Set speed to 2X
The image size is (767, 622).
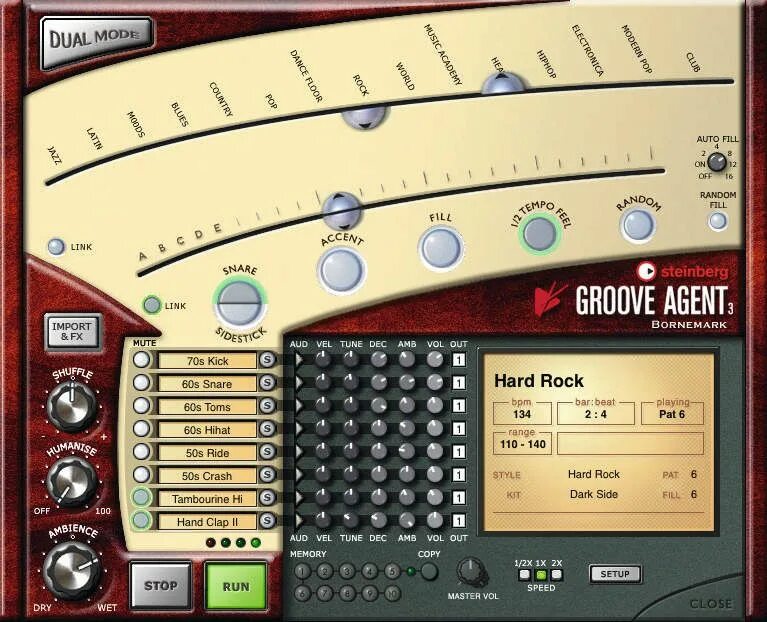[557, 575]
